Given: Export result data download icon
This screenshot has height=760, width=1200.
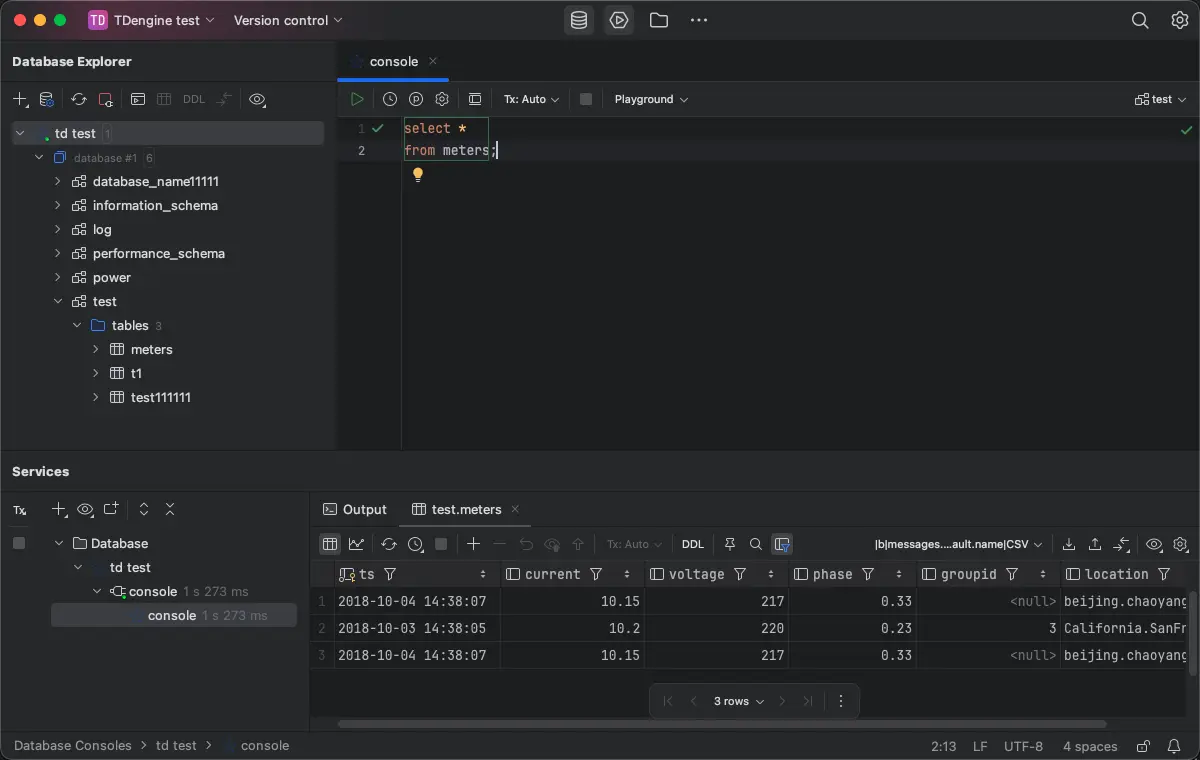Looking at the screenshot, I should (1069, 544).
